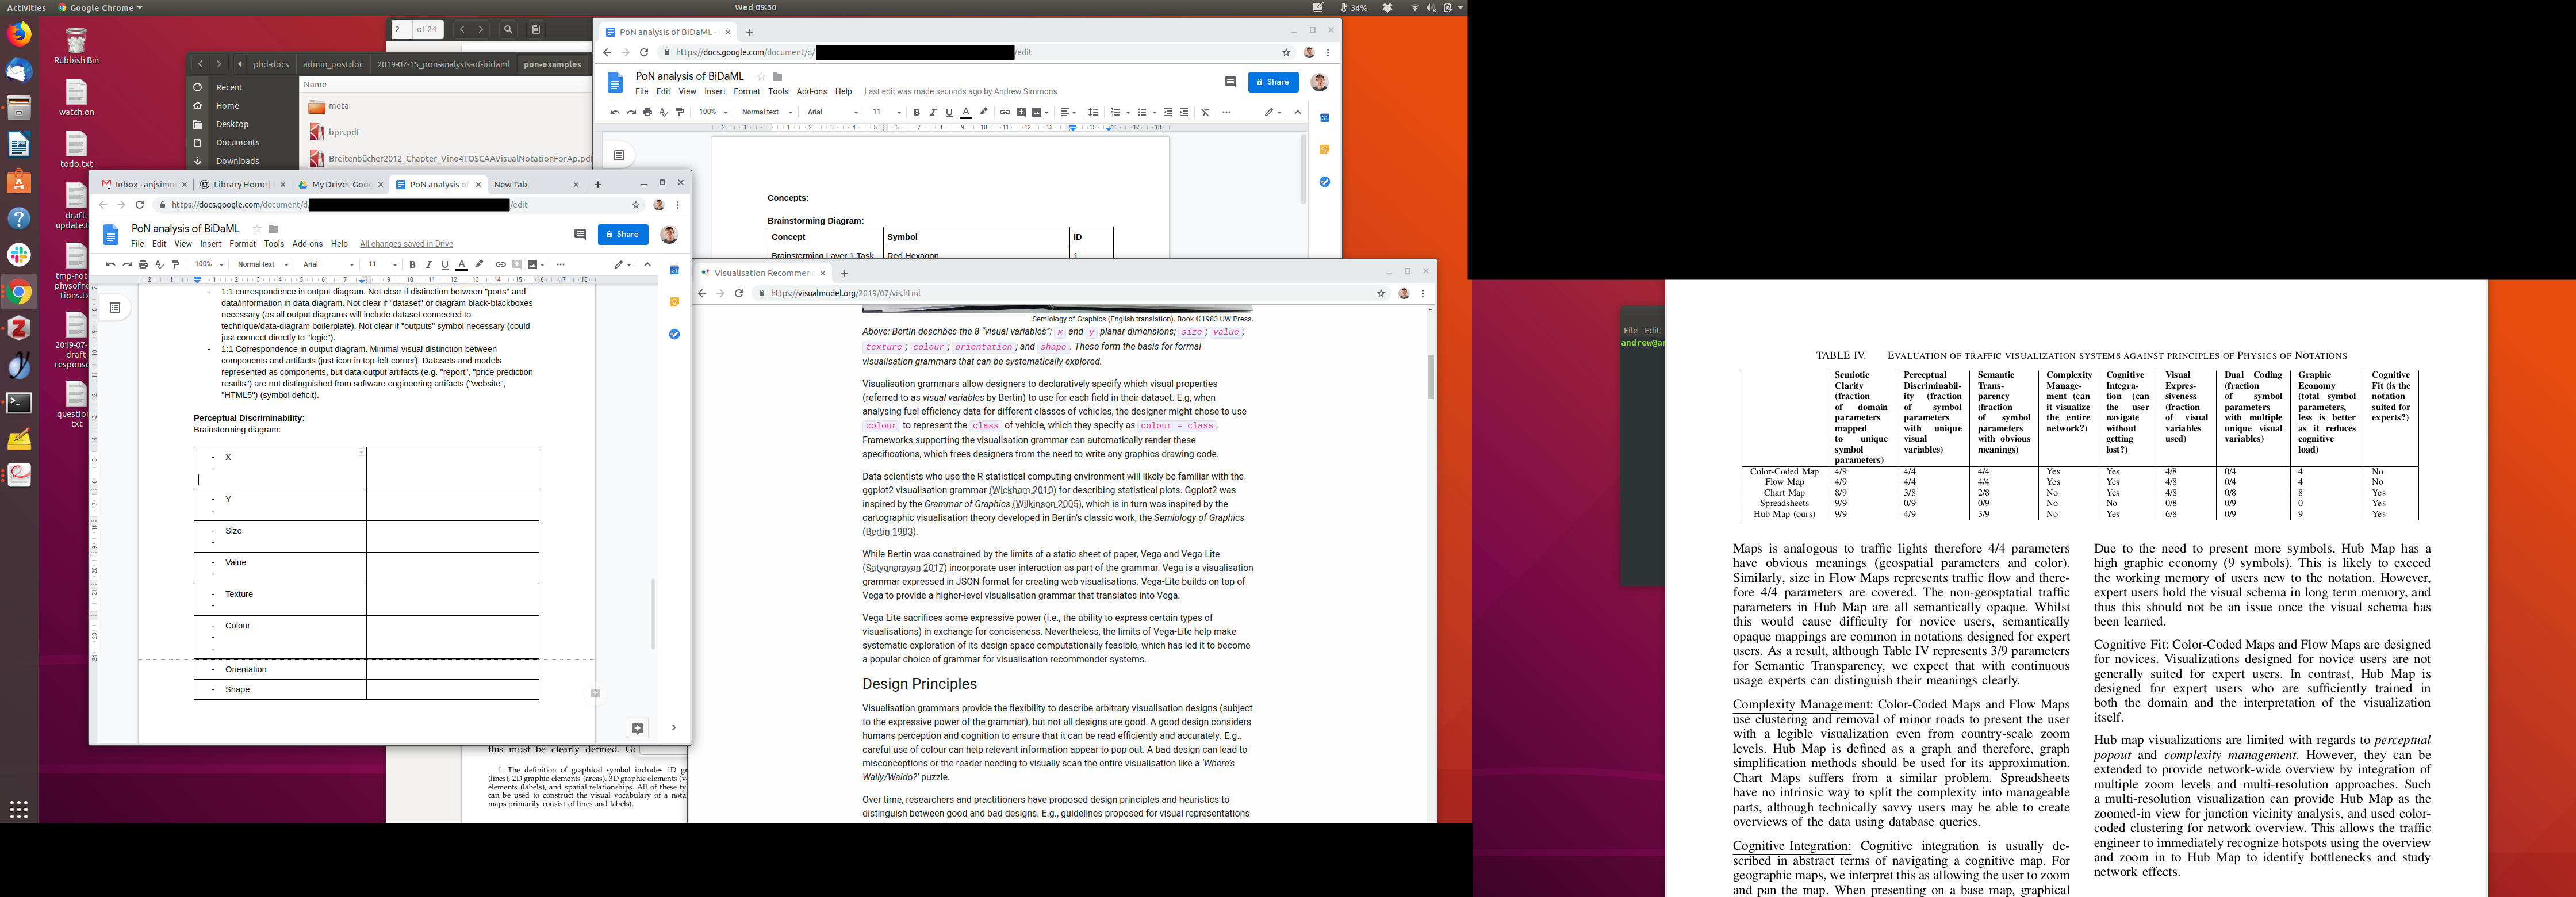
Task: Click the line spacing icon in Docs toolbar
Action: [1093, 112]
